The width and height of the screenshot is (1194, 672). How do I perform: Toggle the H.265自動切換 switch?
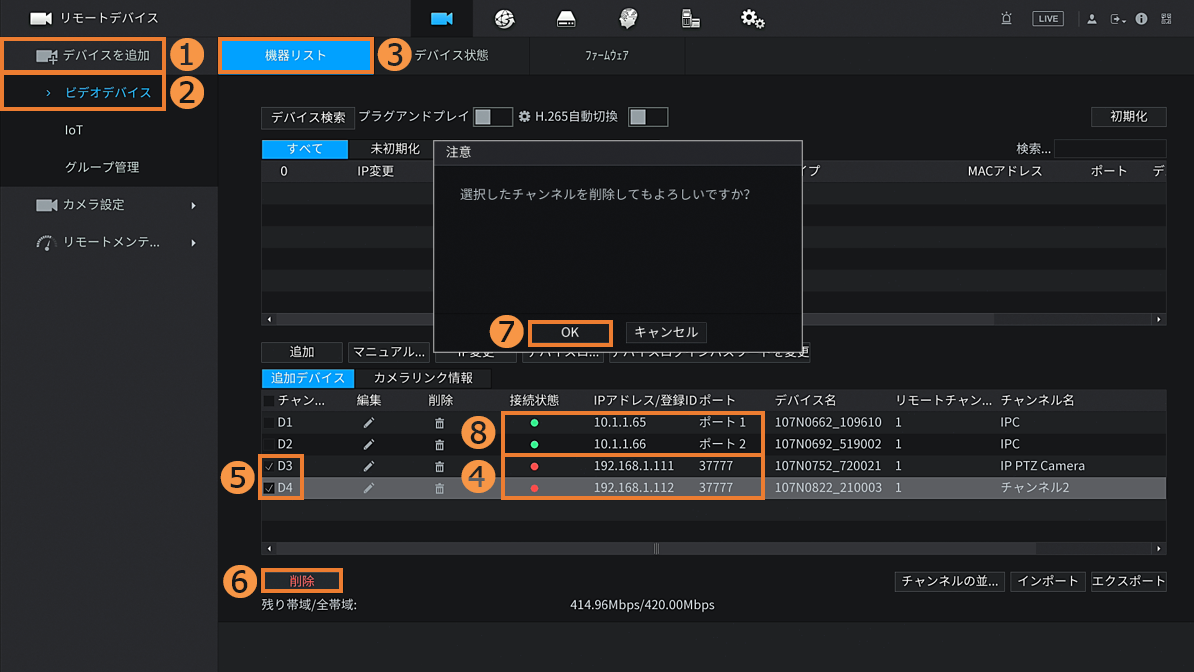pos(647,117)
